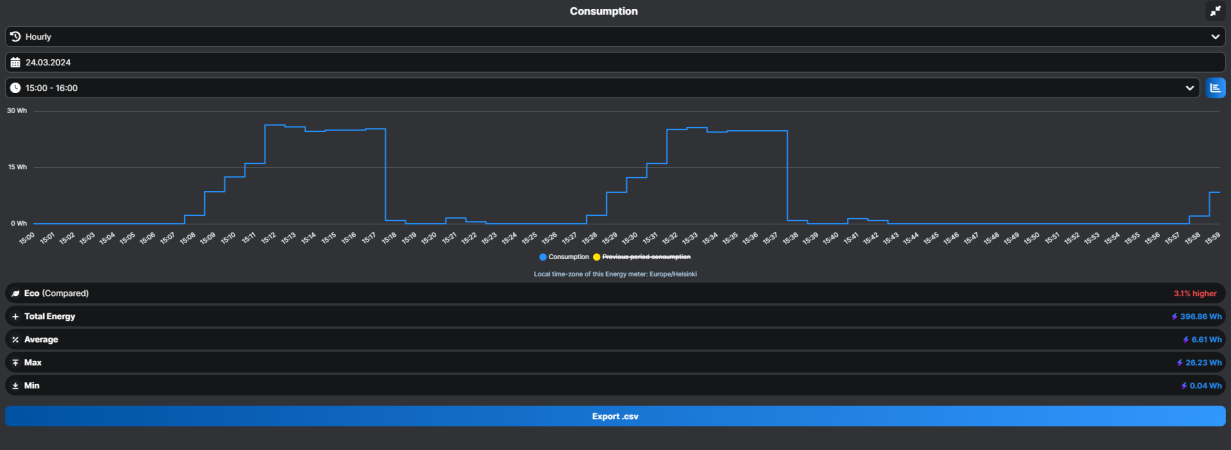The width and height of the screenshot is (1231, 450).
Task: Click the download icon beside Min
Action: click(x=15, y=386)
